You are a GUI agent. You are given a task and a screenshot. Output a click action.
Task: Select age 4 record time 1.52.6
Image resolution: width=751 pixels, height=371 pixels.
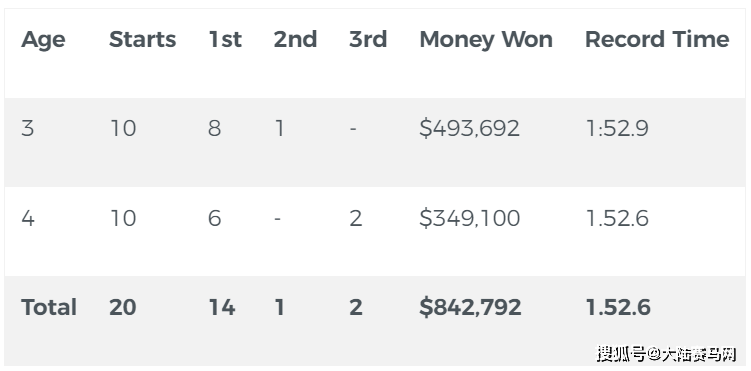coord(617,218)
